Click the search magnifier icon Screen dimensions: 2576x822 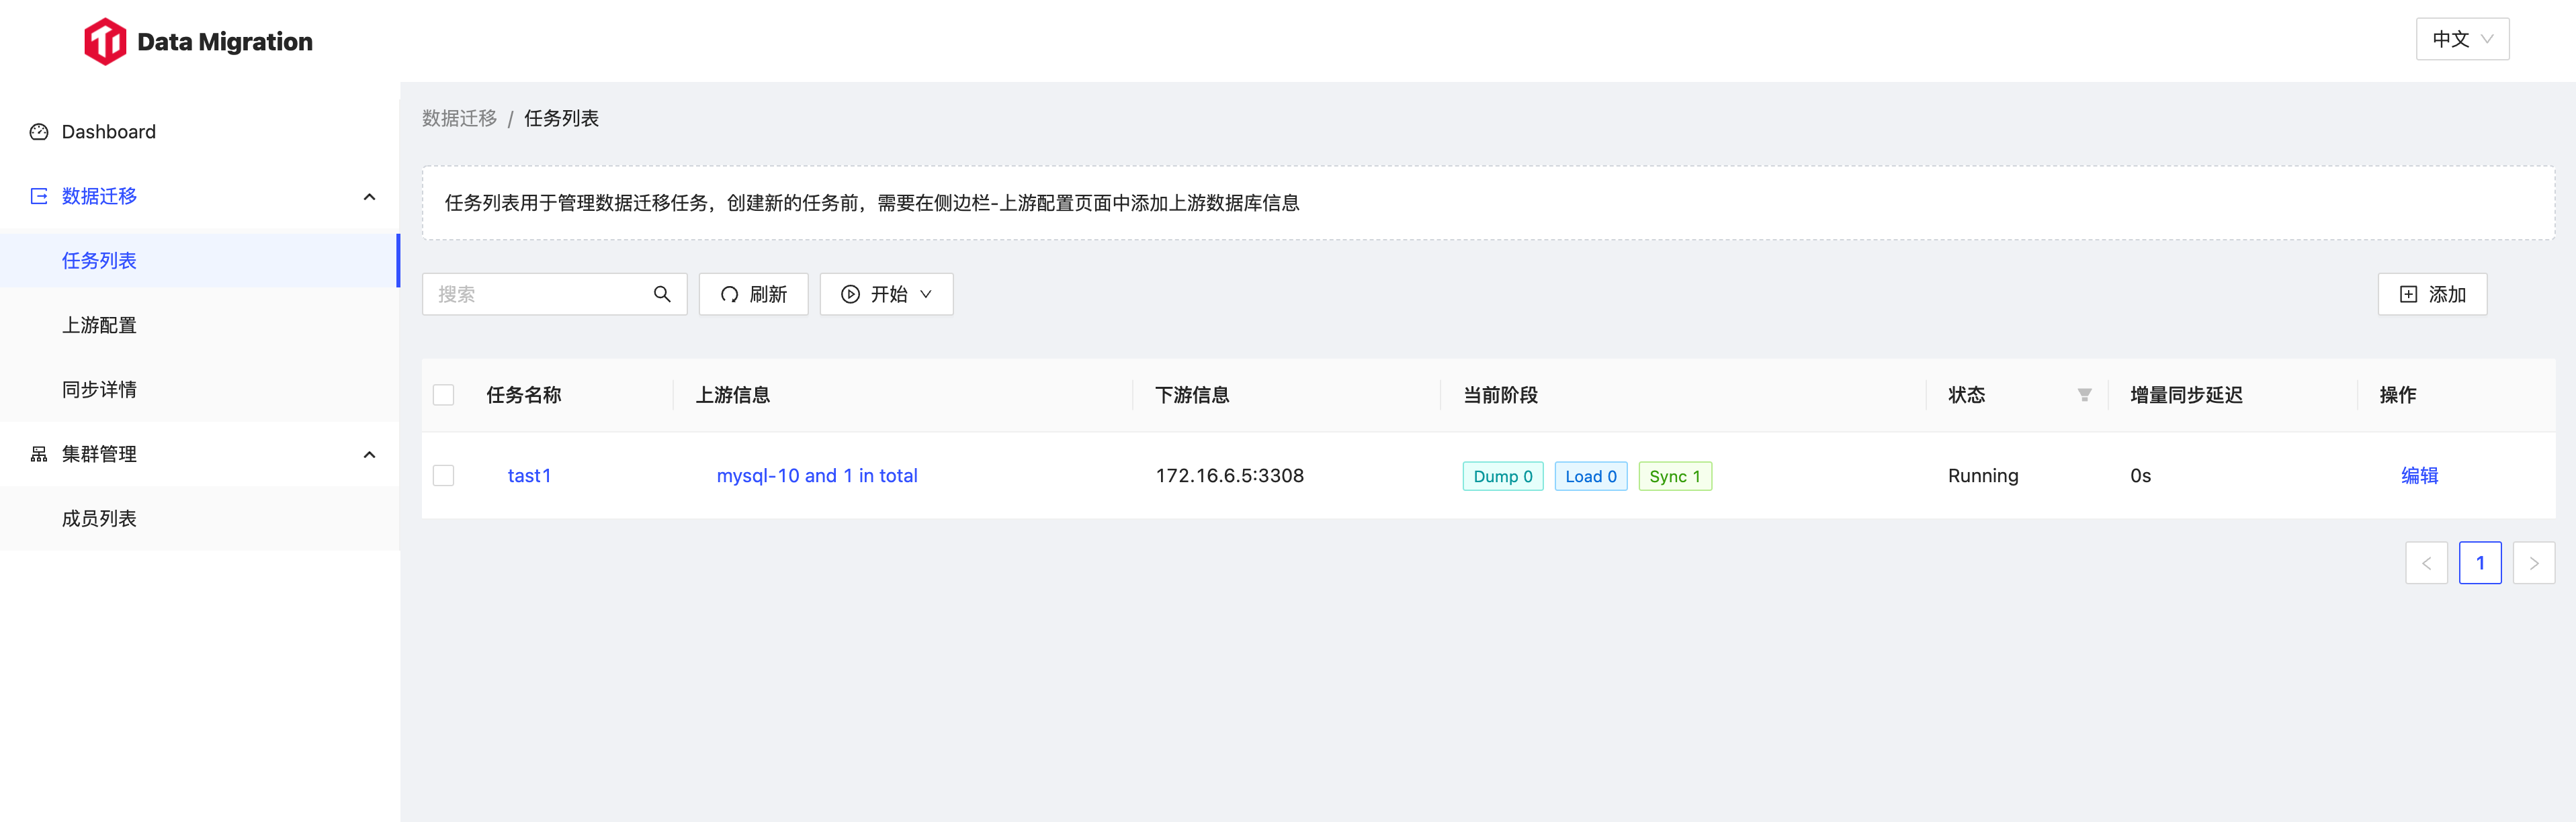pyautogui.click(x=662, y=294)
